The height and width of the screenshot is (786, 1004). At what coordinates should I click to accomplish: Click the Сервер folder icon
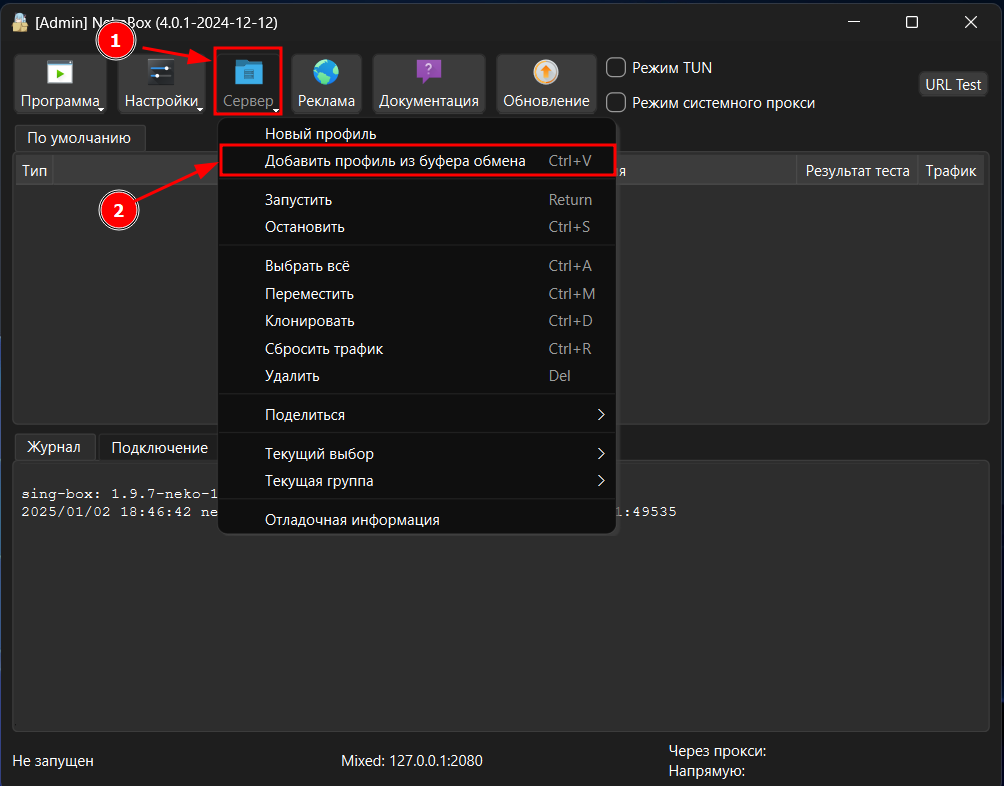point(247,72)
